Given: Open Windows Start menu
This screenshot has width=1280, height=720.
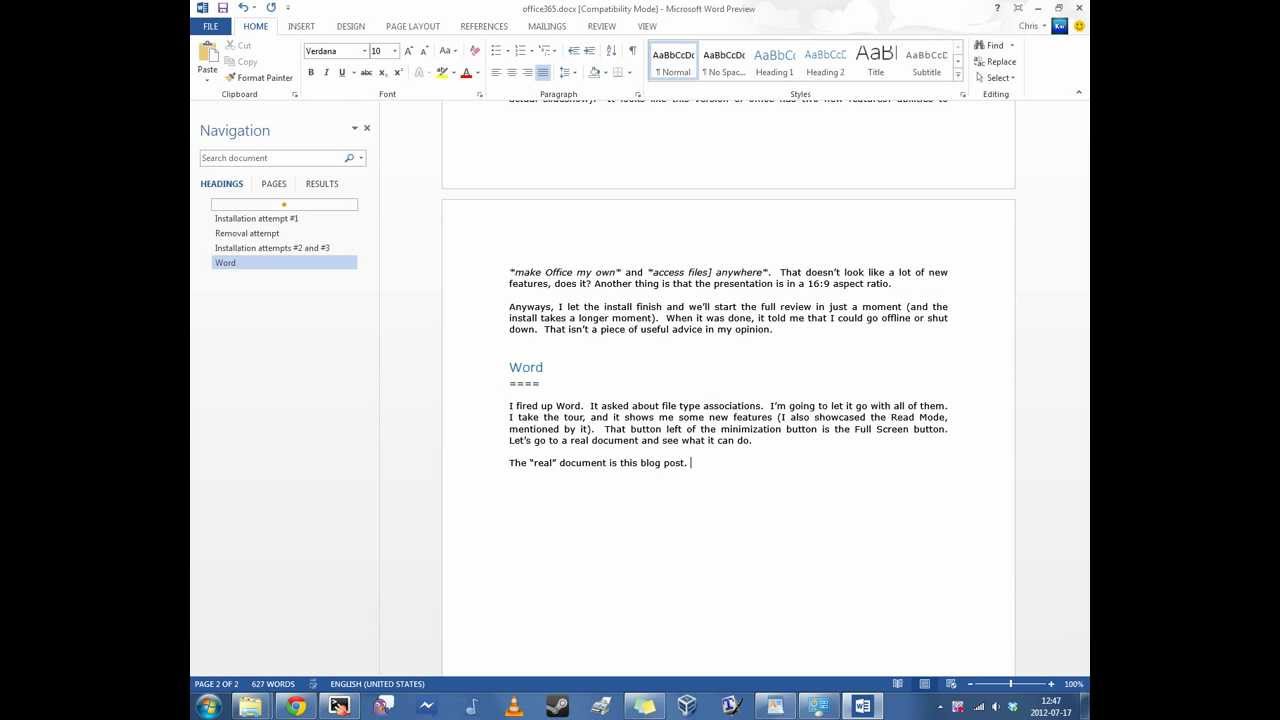Looking at the screenshot, I should [209, 707].
